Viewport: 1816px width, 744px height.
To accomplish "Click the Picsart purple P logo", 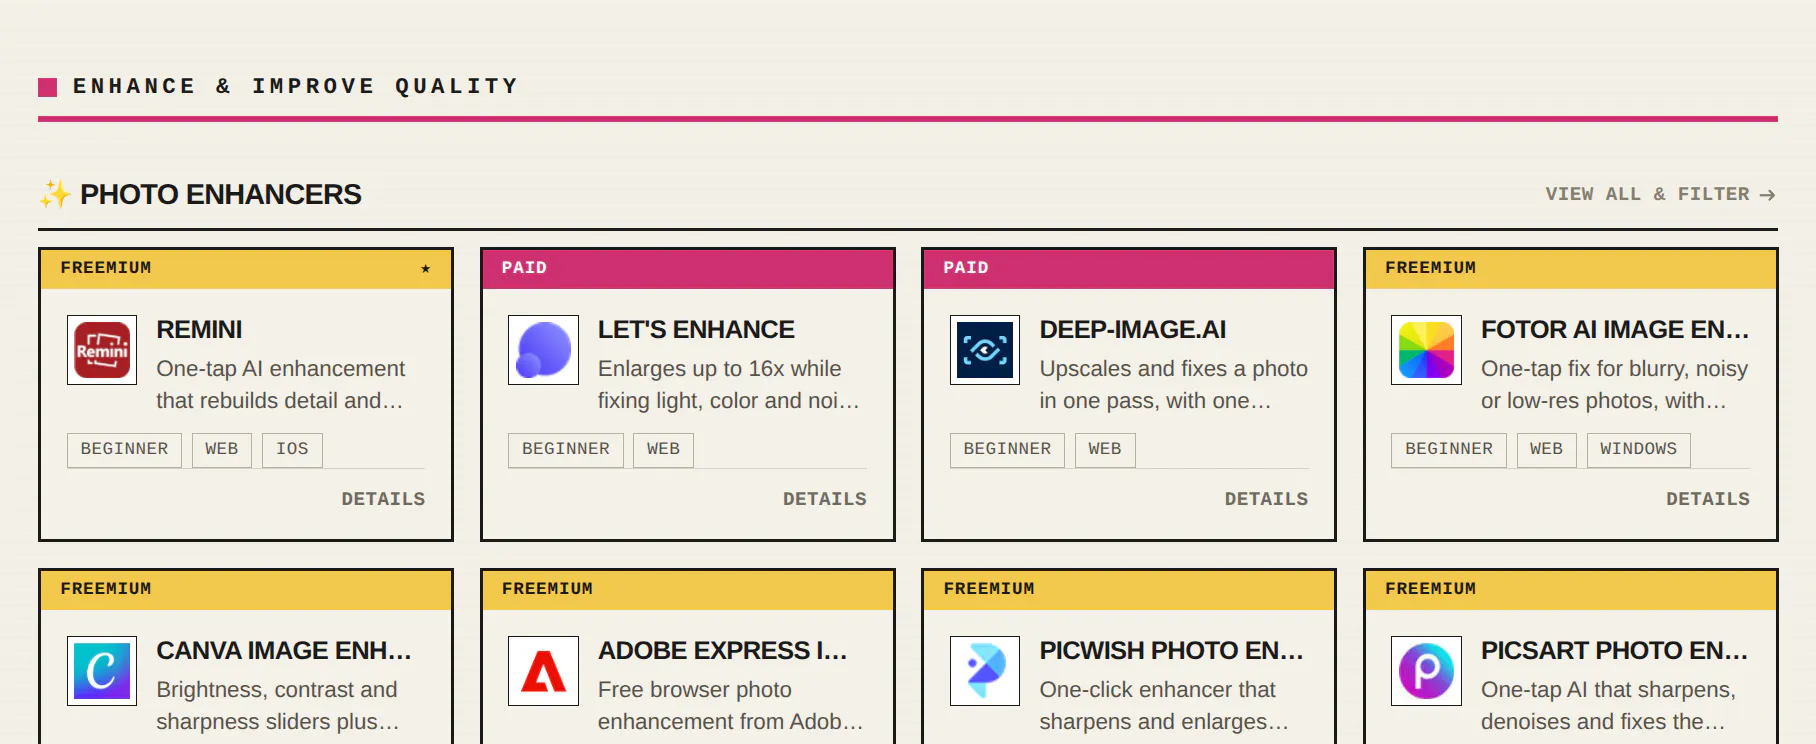I will [x=1426, y=671].
